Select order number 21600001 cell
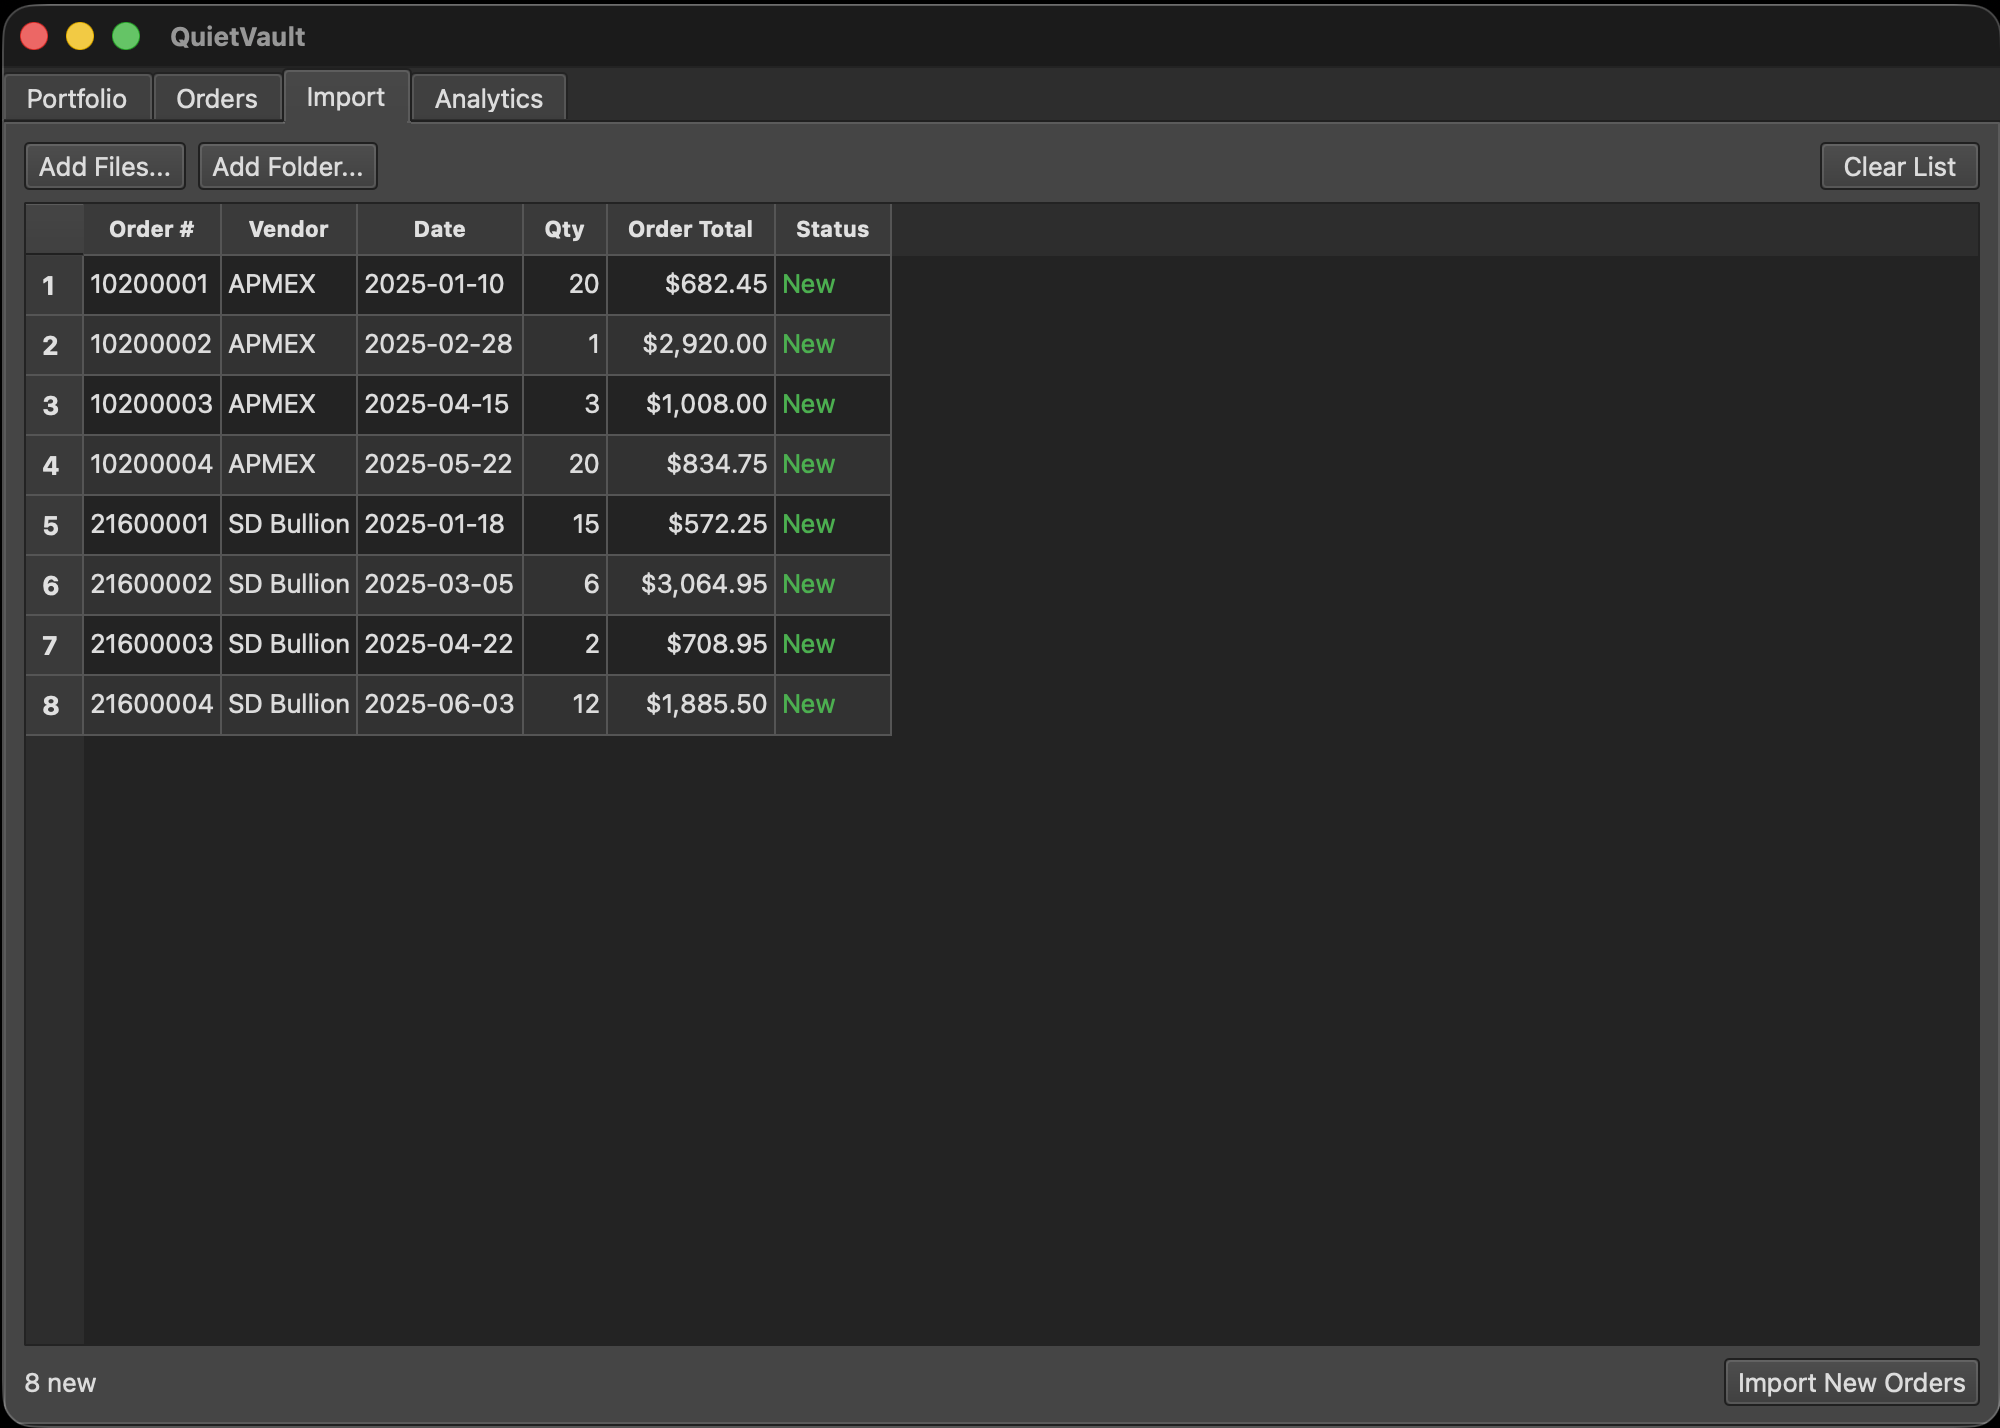The height and width of the screenshot is (1428, 2000). pyautogui.click(x=152, y=525)
